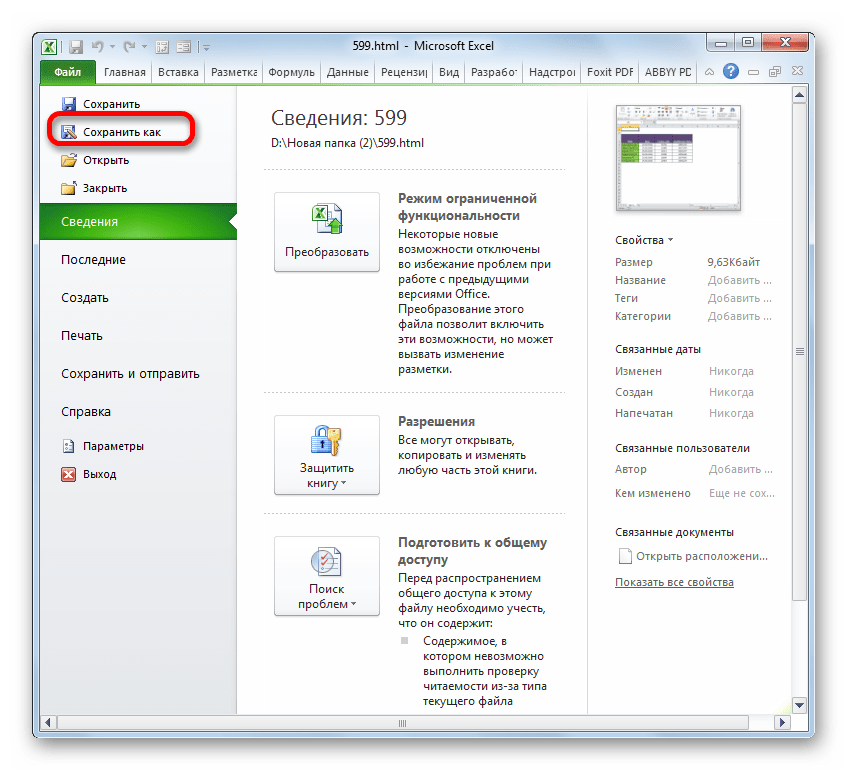
Task: Choose Open (Открыть) with folder icon
Action: coord(95,160)
